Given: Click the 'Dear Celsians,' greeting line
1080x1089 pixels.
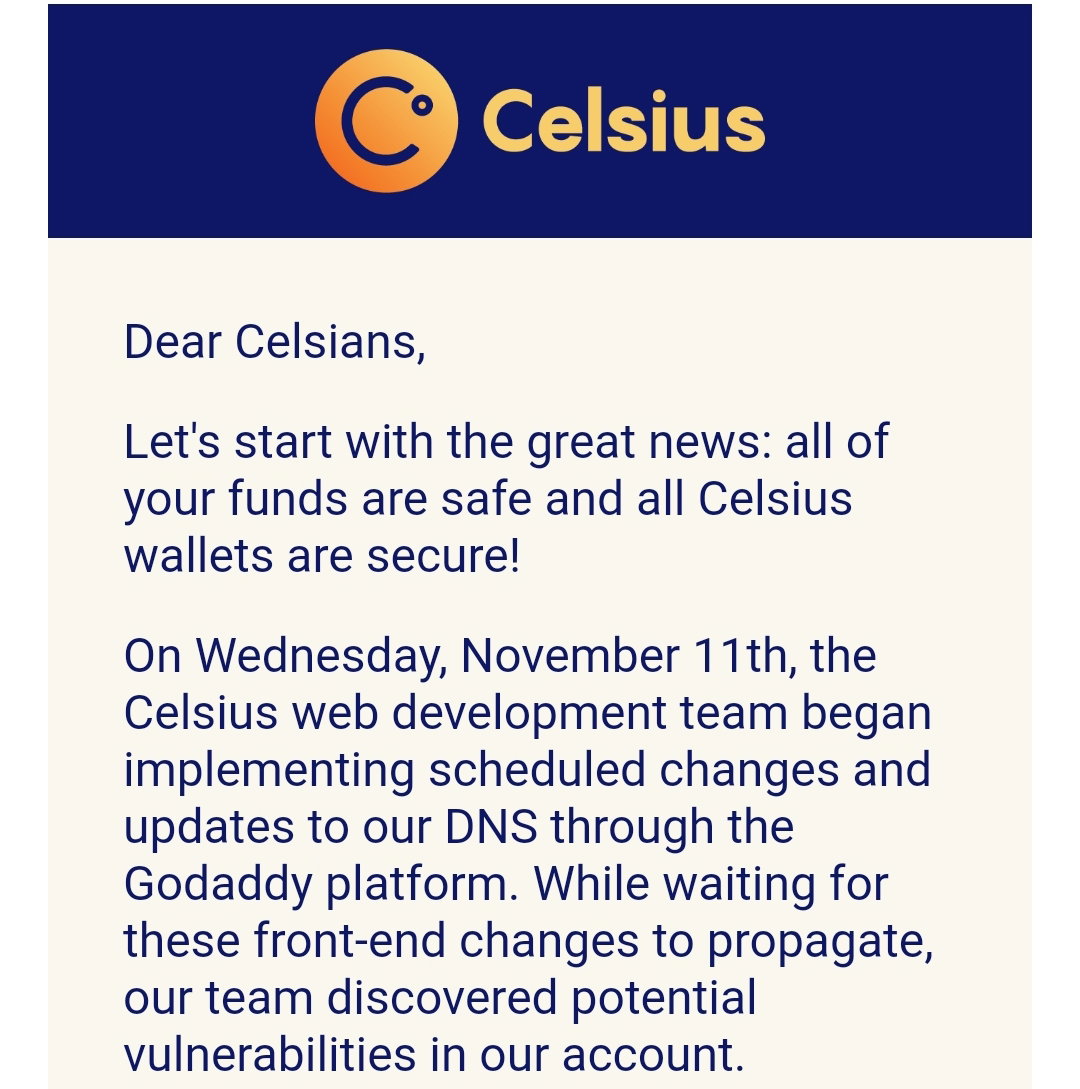Looking at the screenshot, I should (274, 342).
